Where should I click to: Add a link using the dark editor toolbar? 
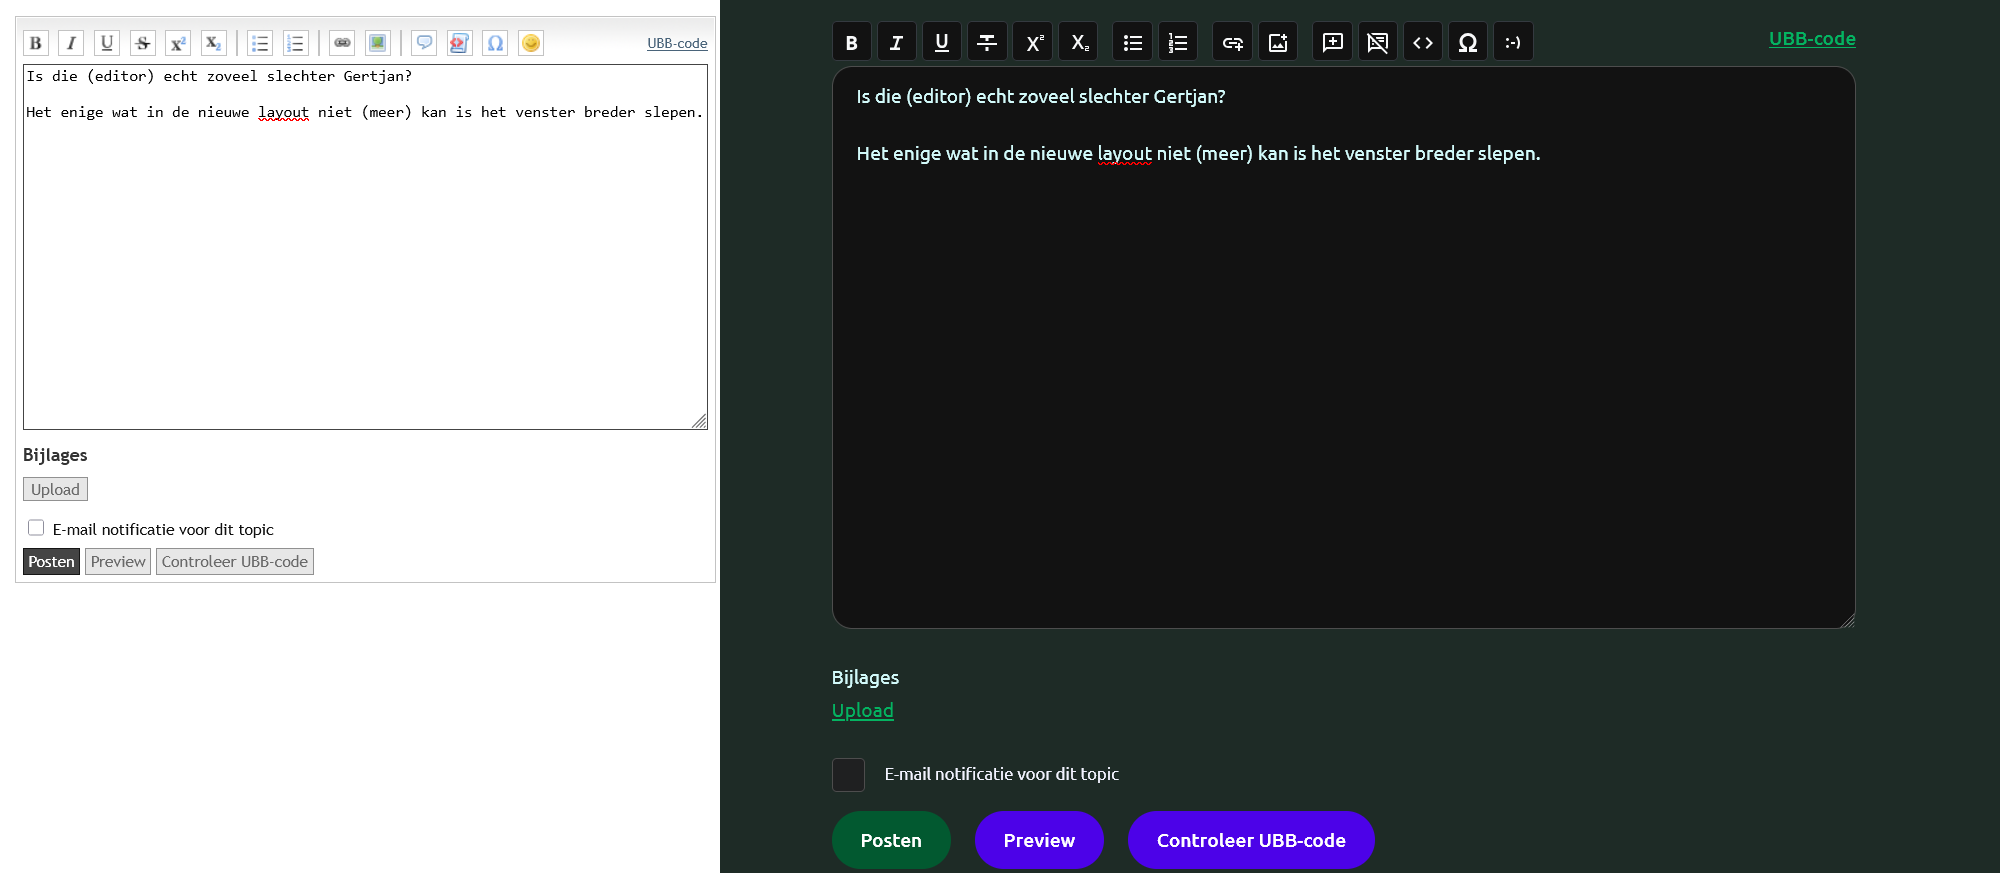pos(1233,42)
